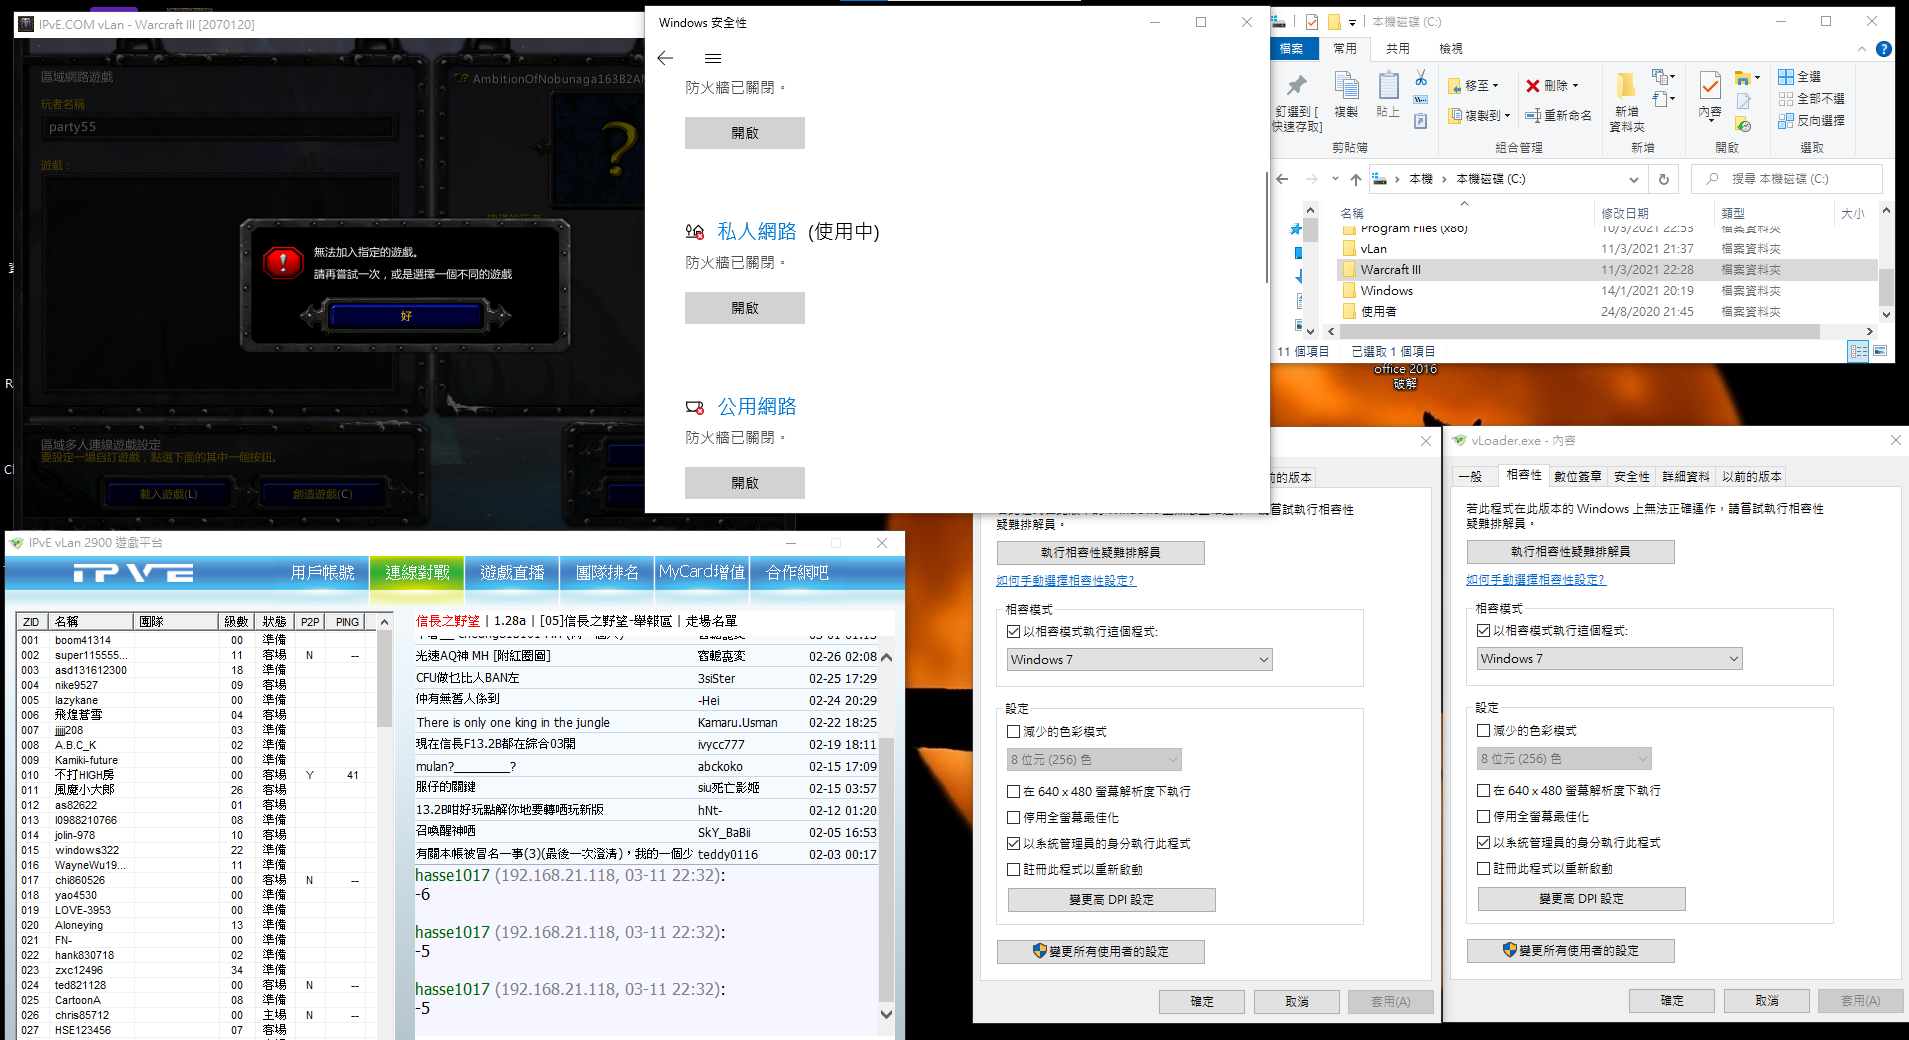This screenshot has width=1909, height=1040.
Task: Go back using the arrow in Windows 安全性
Action: pyautogui.click(x=665, y=58)
